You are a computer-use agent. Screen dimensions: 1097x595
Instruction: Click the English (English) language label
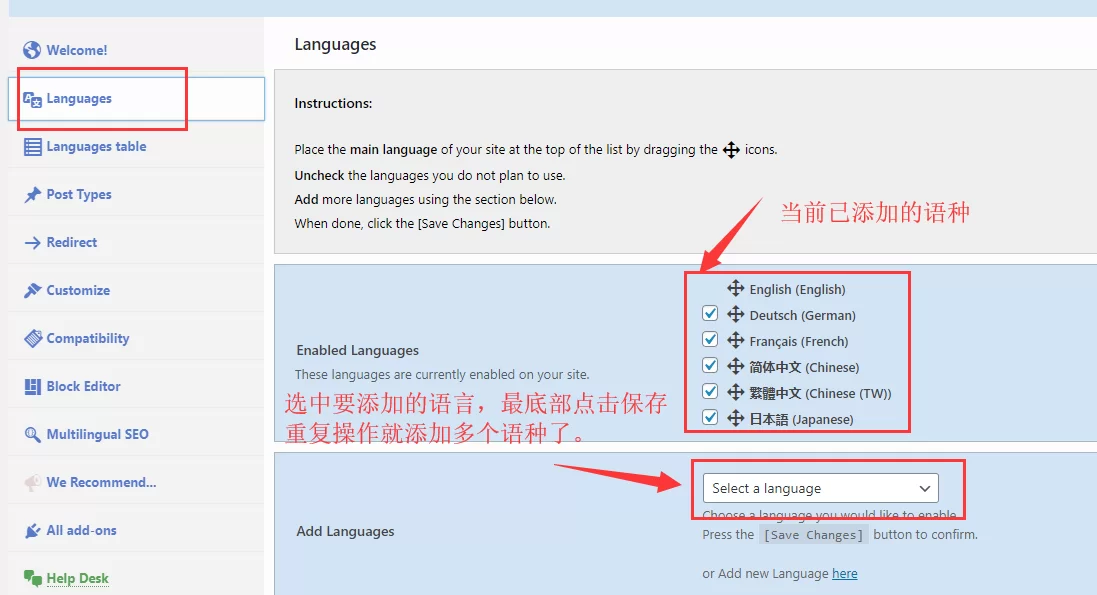(798, 289)
